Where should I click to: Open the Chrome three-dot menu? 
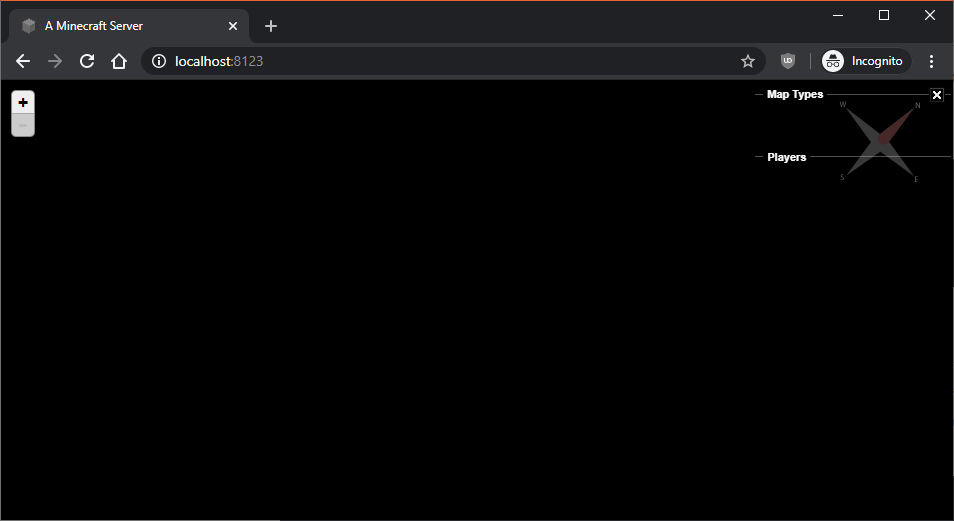(x=931, y=61)
